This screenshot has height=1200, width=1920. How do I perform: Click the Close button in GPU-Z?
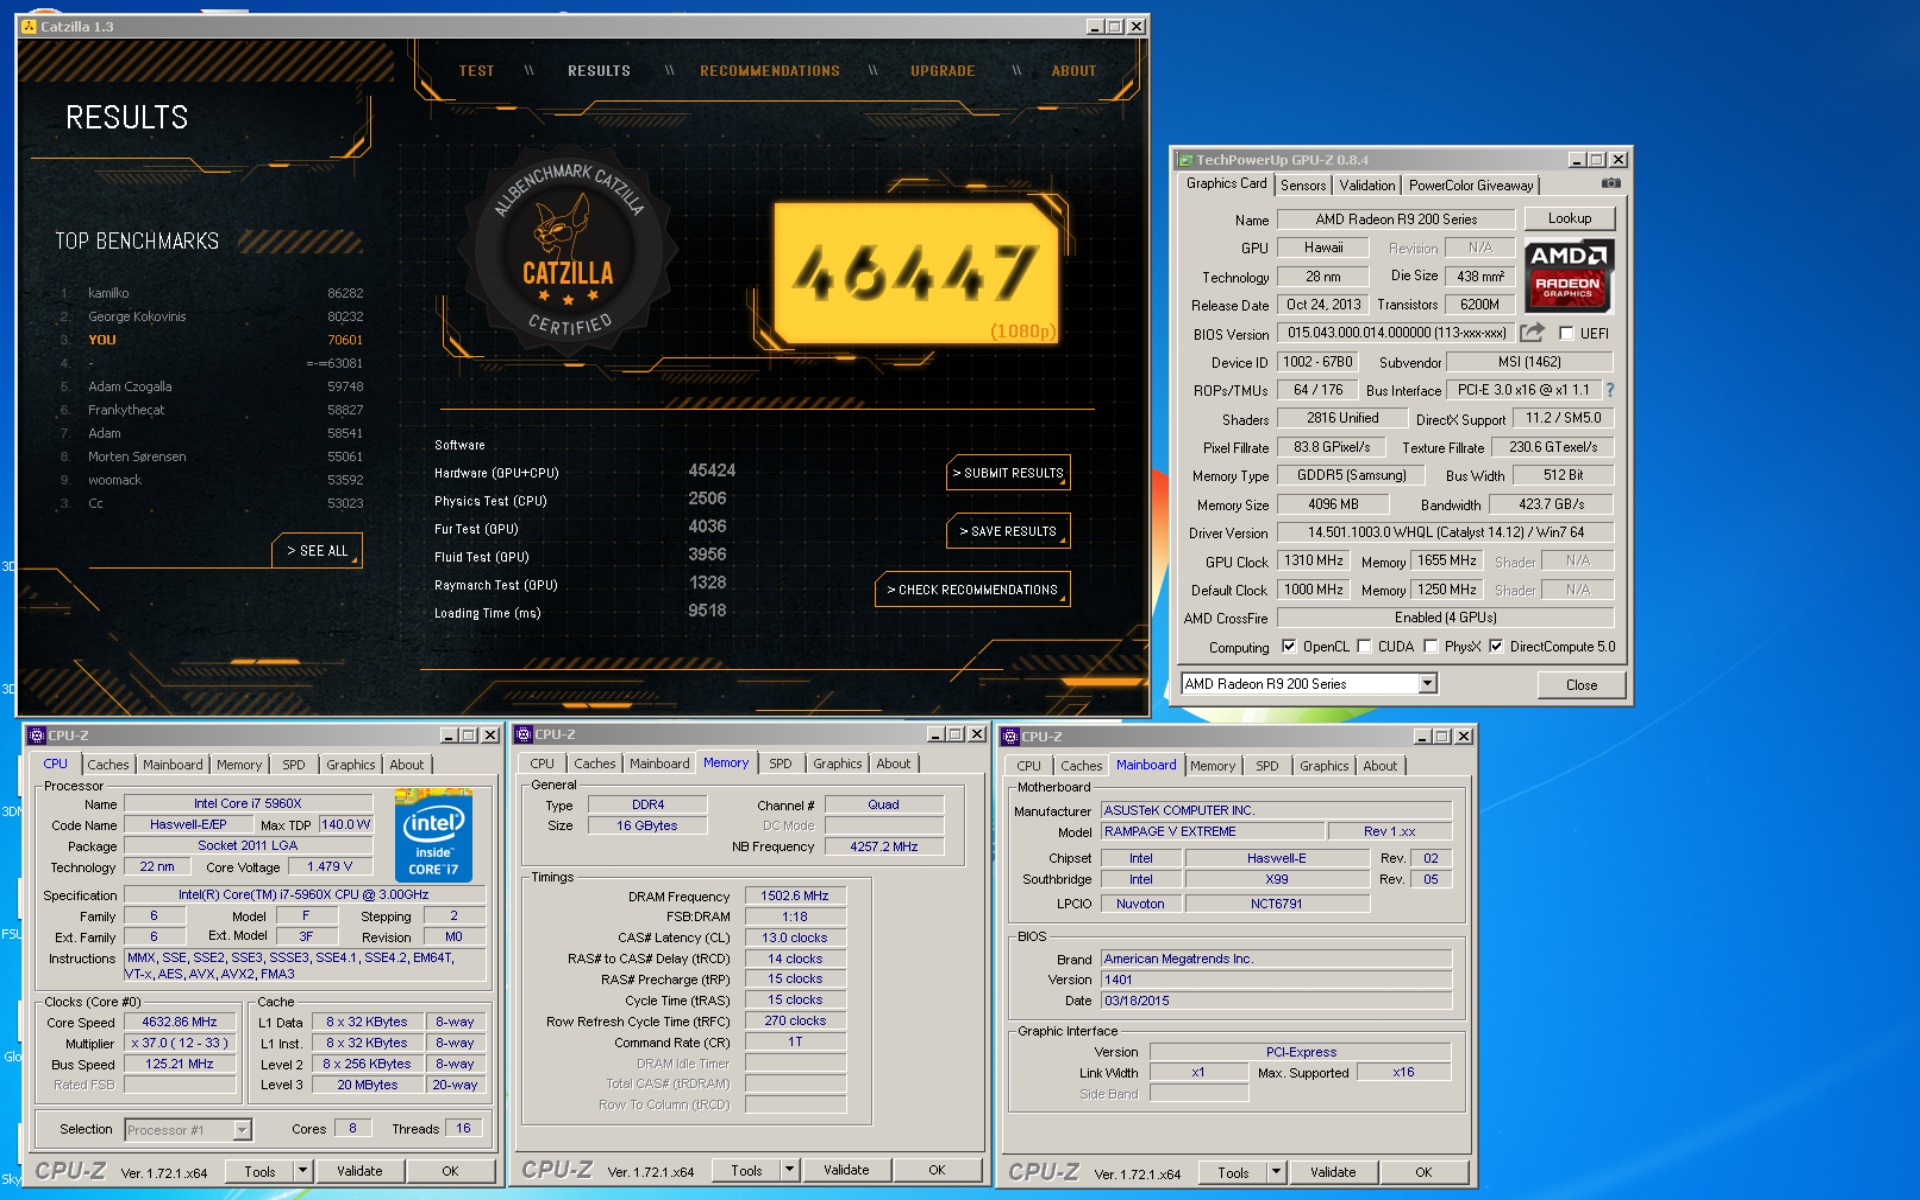pyautogui.click(x=1581, y=685)
